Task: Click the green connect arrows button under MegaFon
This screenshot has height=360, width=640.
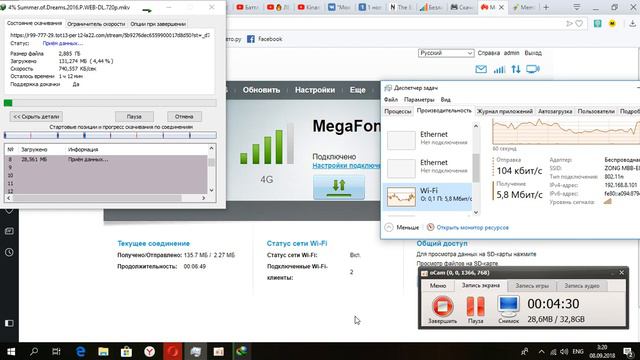Action: point(339,187)
